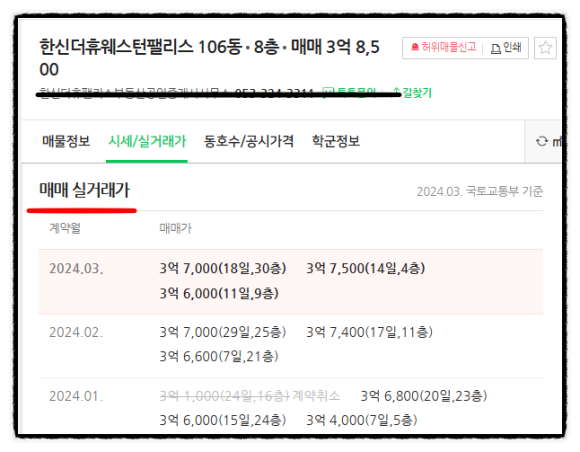Select the 3억 7,400(17일,11층) entry

click(x=369, y=332)
